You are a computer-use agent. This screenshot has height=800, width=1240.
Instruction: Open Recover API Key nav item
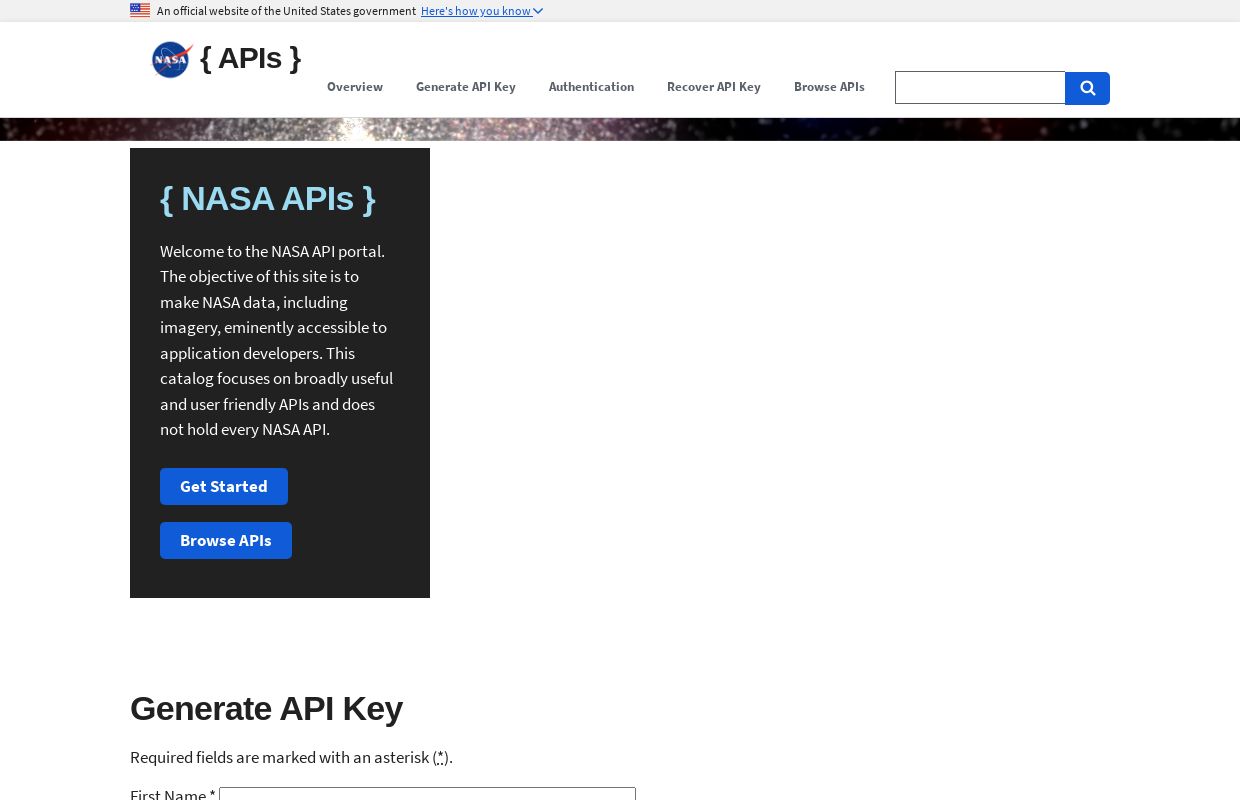pos(714,87)
